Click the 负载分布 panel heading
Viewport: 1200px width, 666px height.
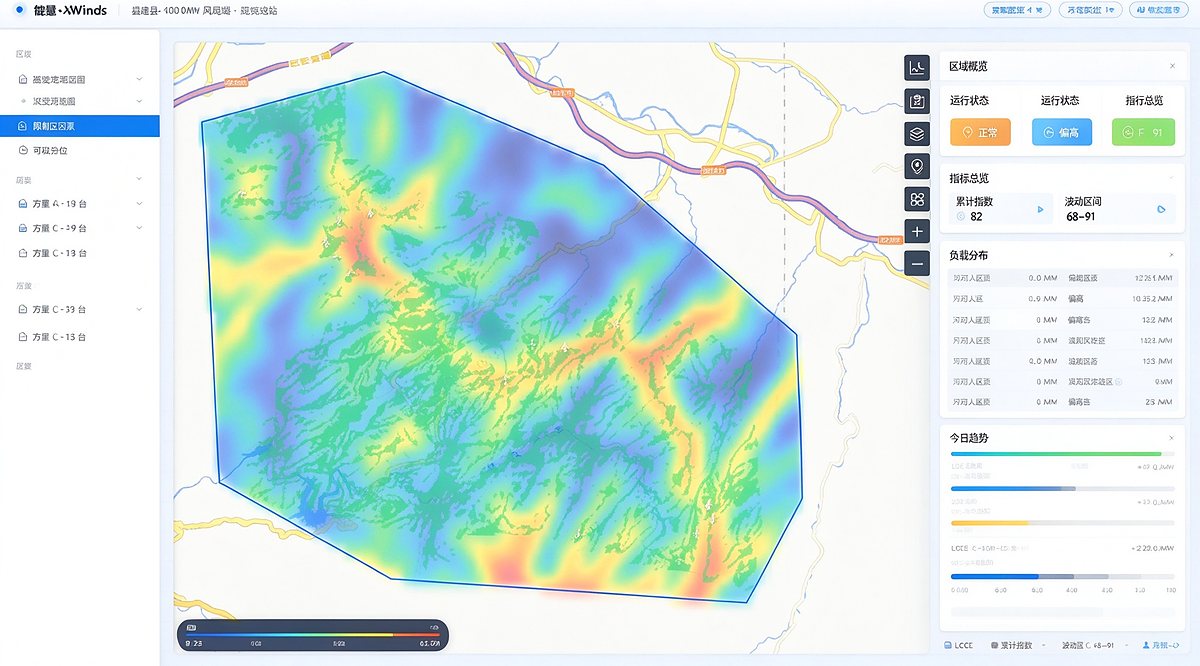[x=969, y=256]
